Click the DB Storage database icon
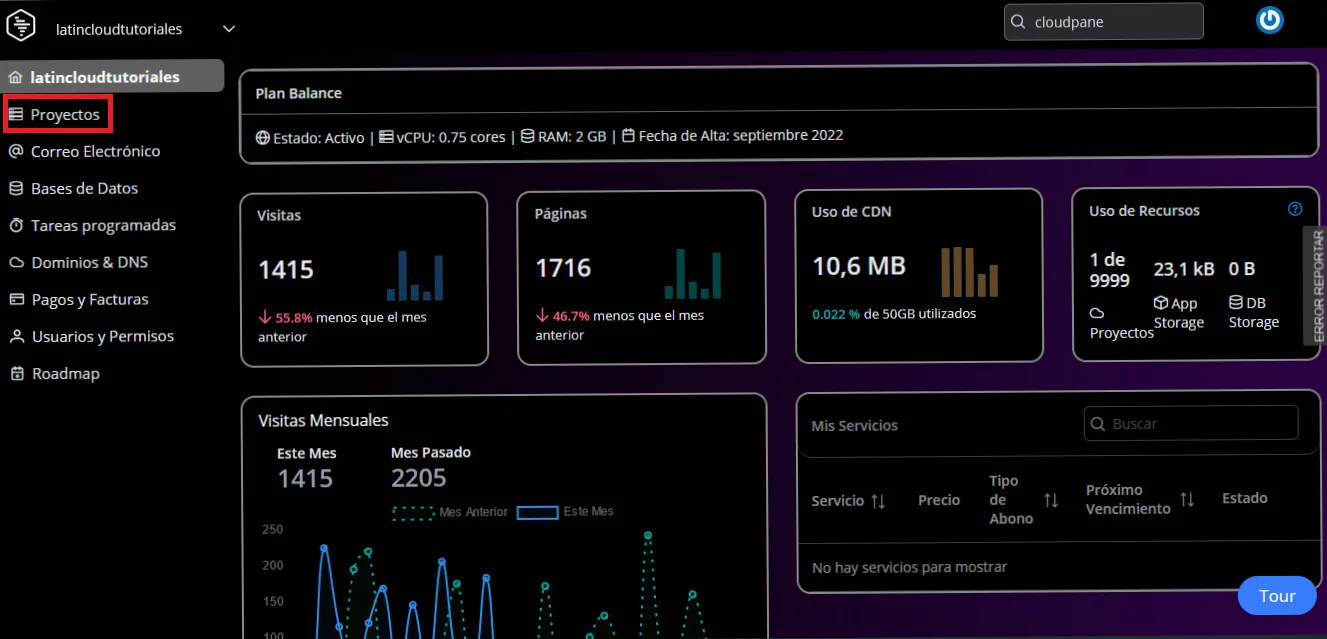 [1235, 303]
